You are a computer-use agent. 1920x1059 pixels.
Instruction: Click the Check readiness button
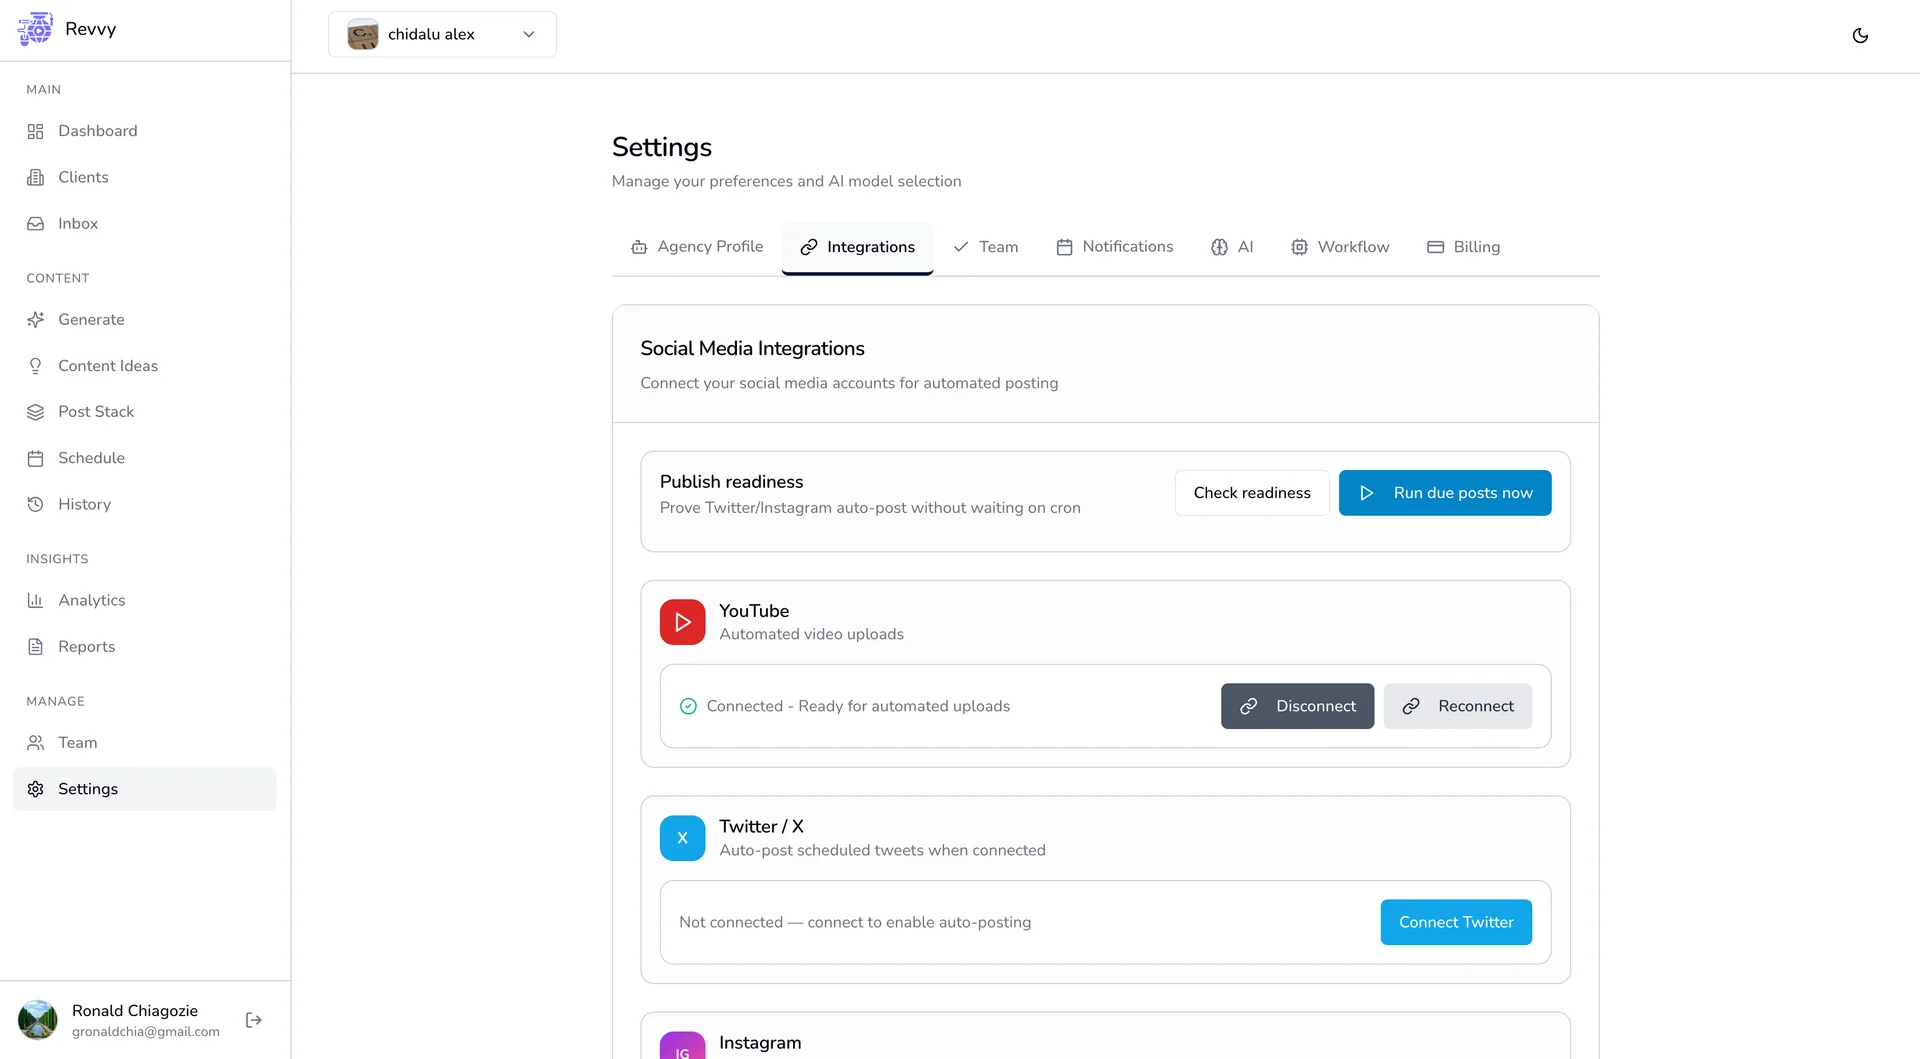[1252, 493]
